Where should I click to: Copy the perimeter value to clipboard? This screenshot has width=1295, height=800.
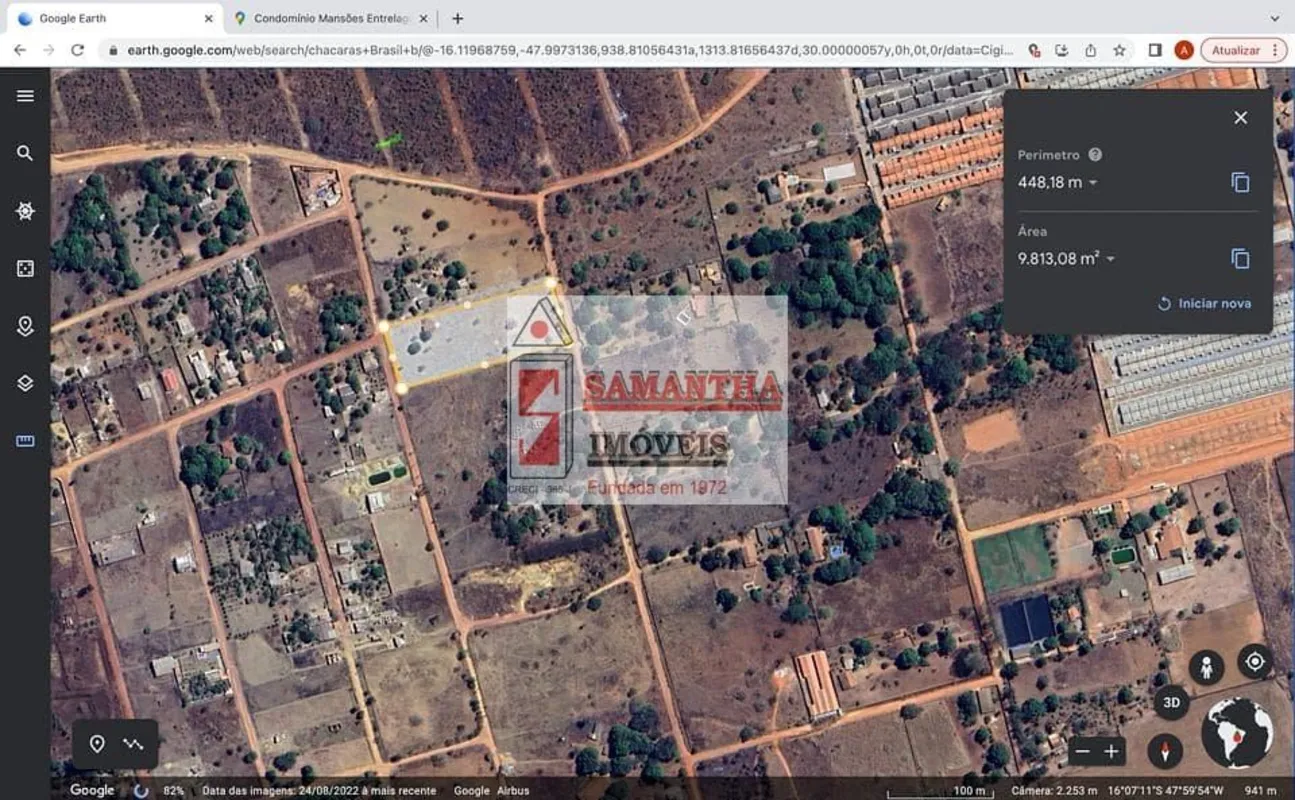coord(1240,182)
